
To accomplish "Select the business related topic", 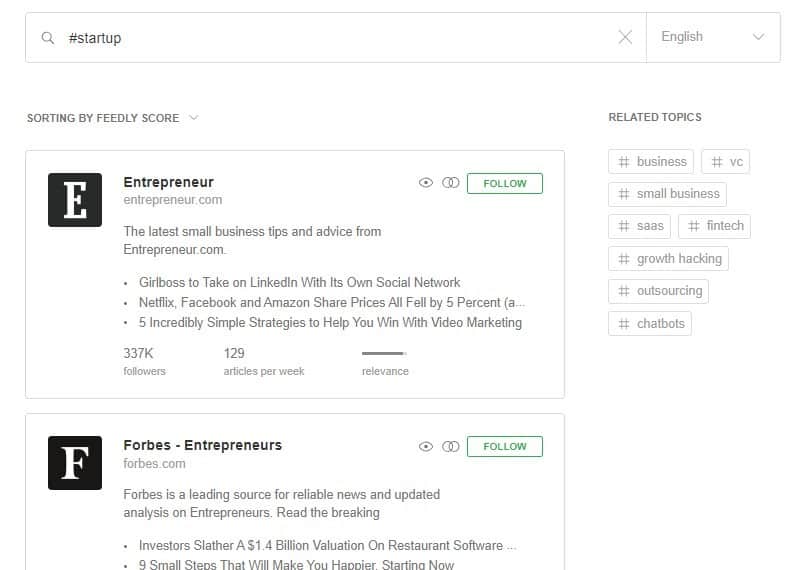I will point(651,162).
